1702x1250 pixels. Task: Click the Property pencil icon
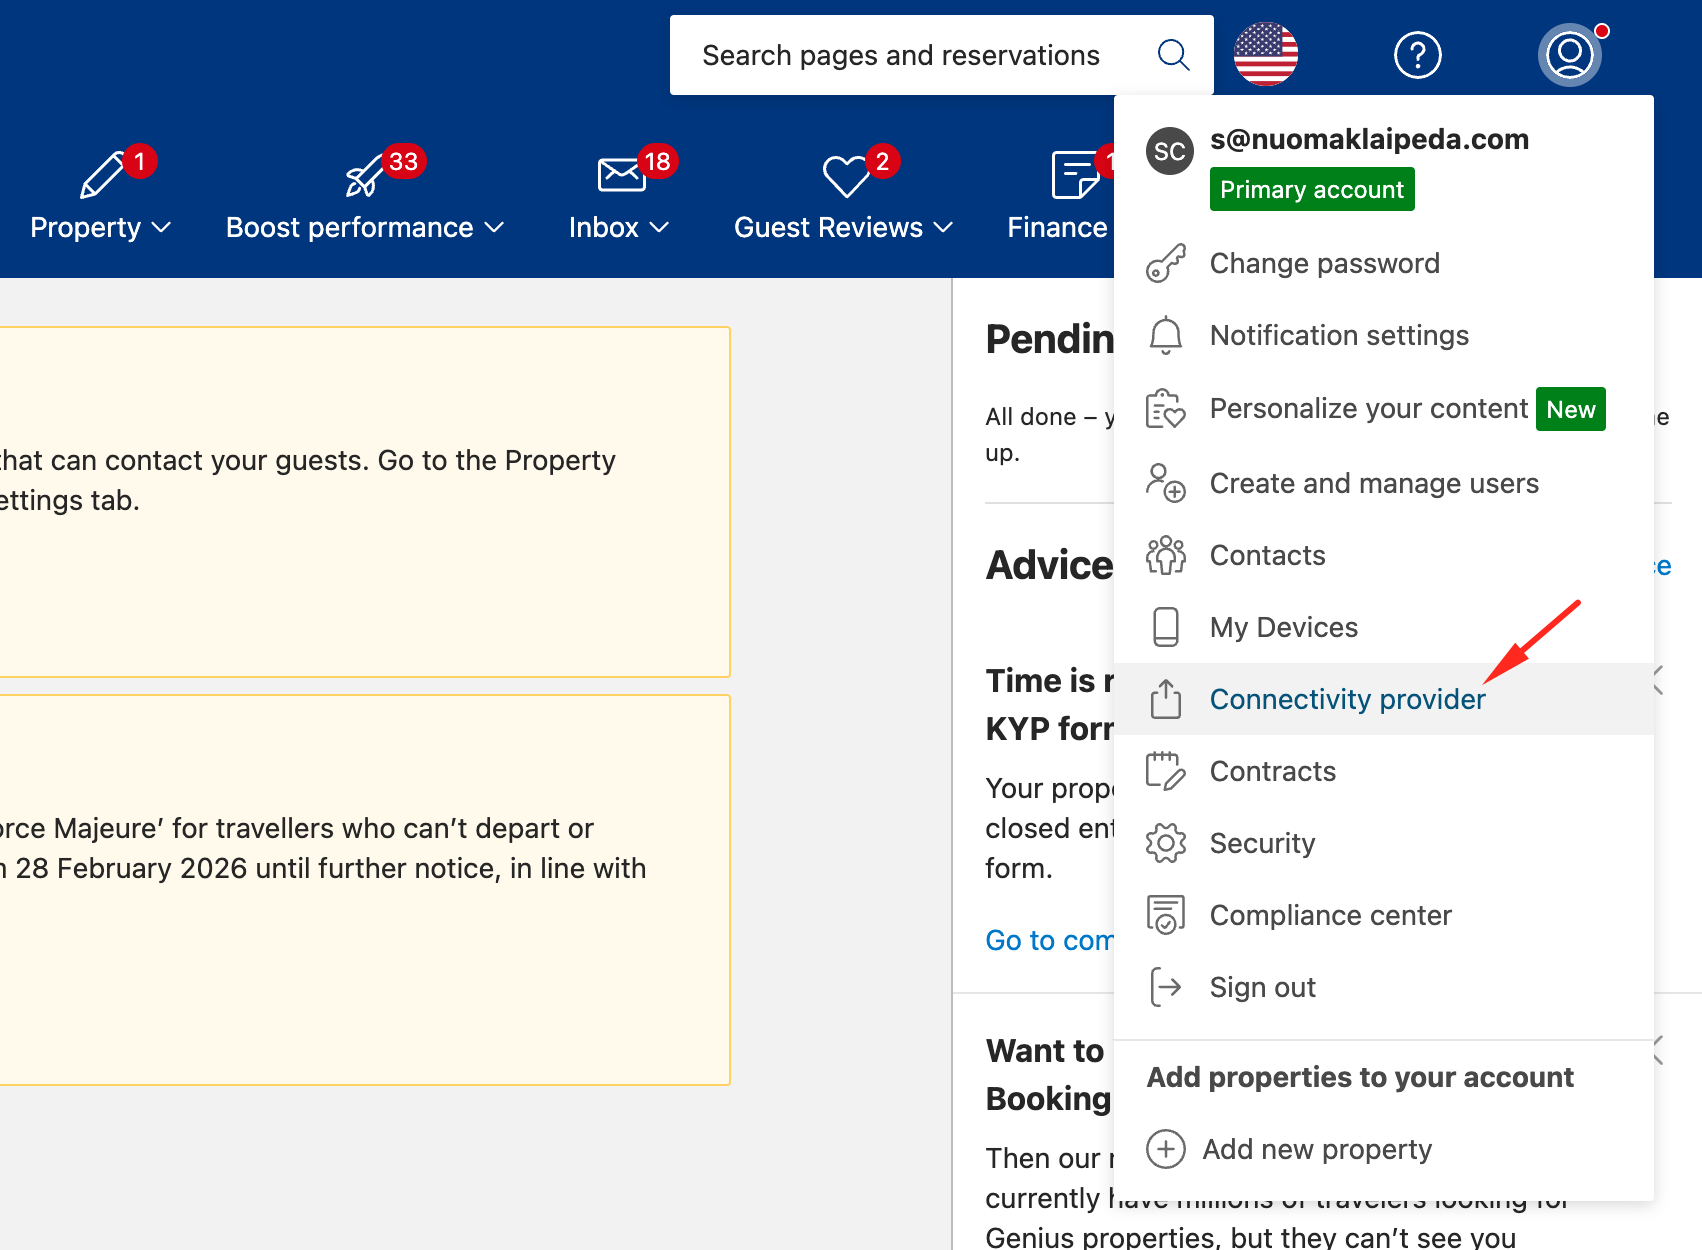coord(102,175)
